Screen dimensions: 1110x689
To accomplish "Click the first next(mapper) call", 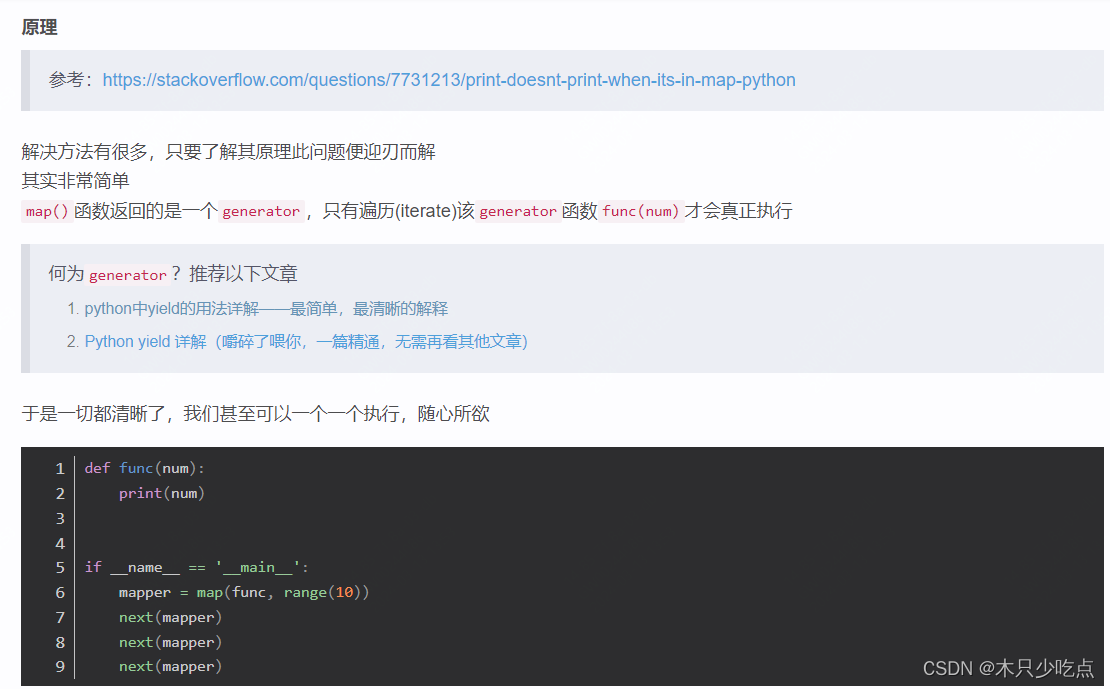I will tap(170, 616).
